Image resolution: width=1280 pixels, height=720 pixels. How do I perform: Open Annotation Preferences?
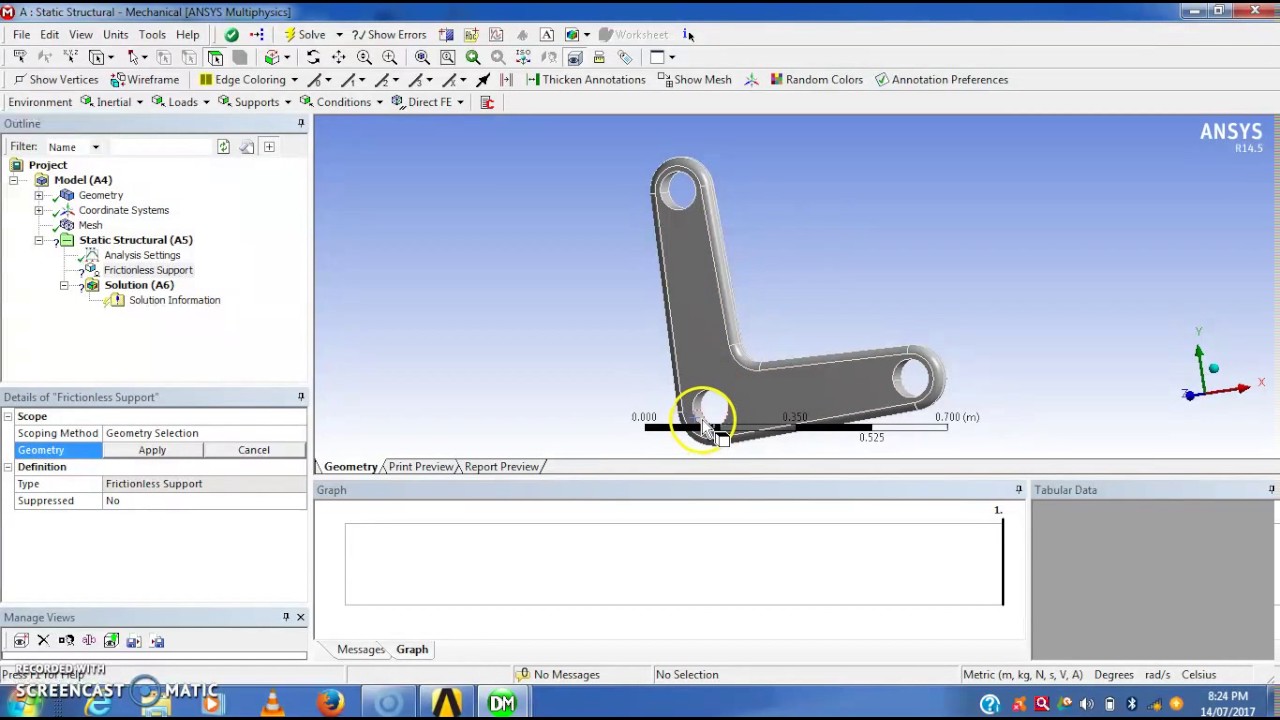(941, 80)
